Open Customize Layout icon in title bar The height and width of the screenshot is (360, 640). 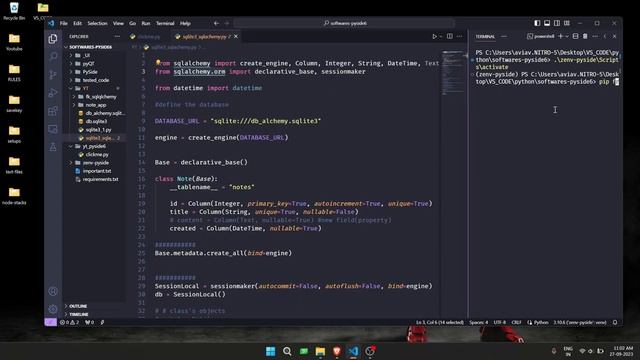[x=567, y=23]
